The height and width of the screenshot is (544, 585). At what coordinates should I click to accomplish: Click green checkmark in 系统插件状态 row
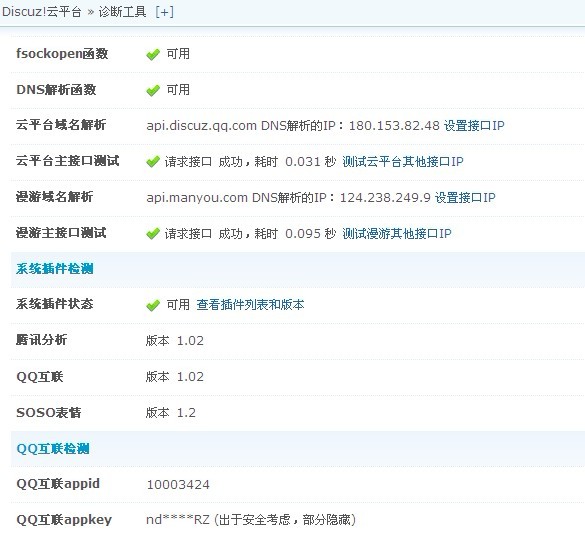click(153, 306)
